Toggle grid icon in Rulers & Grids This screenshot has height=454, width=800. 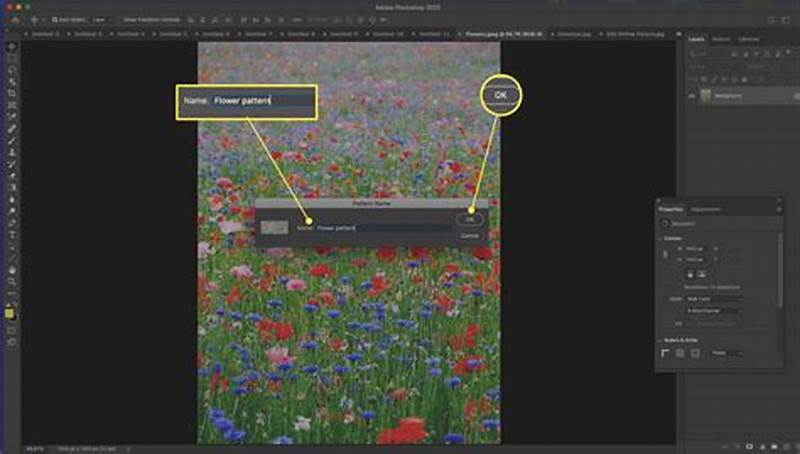(680, 353)
